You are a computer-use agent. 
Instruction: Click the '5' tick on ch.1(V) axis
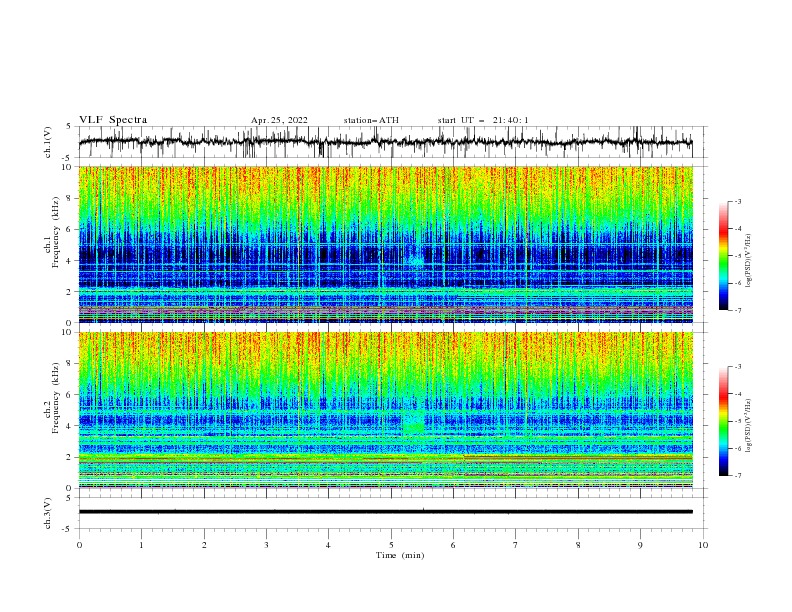coord(69,126)
